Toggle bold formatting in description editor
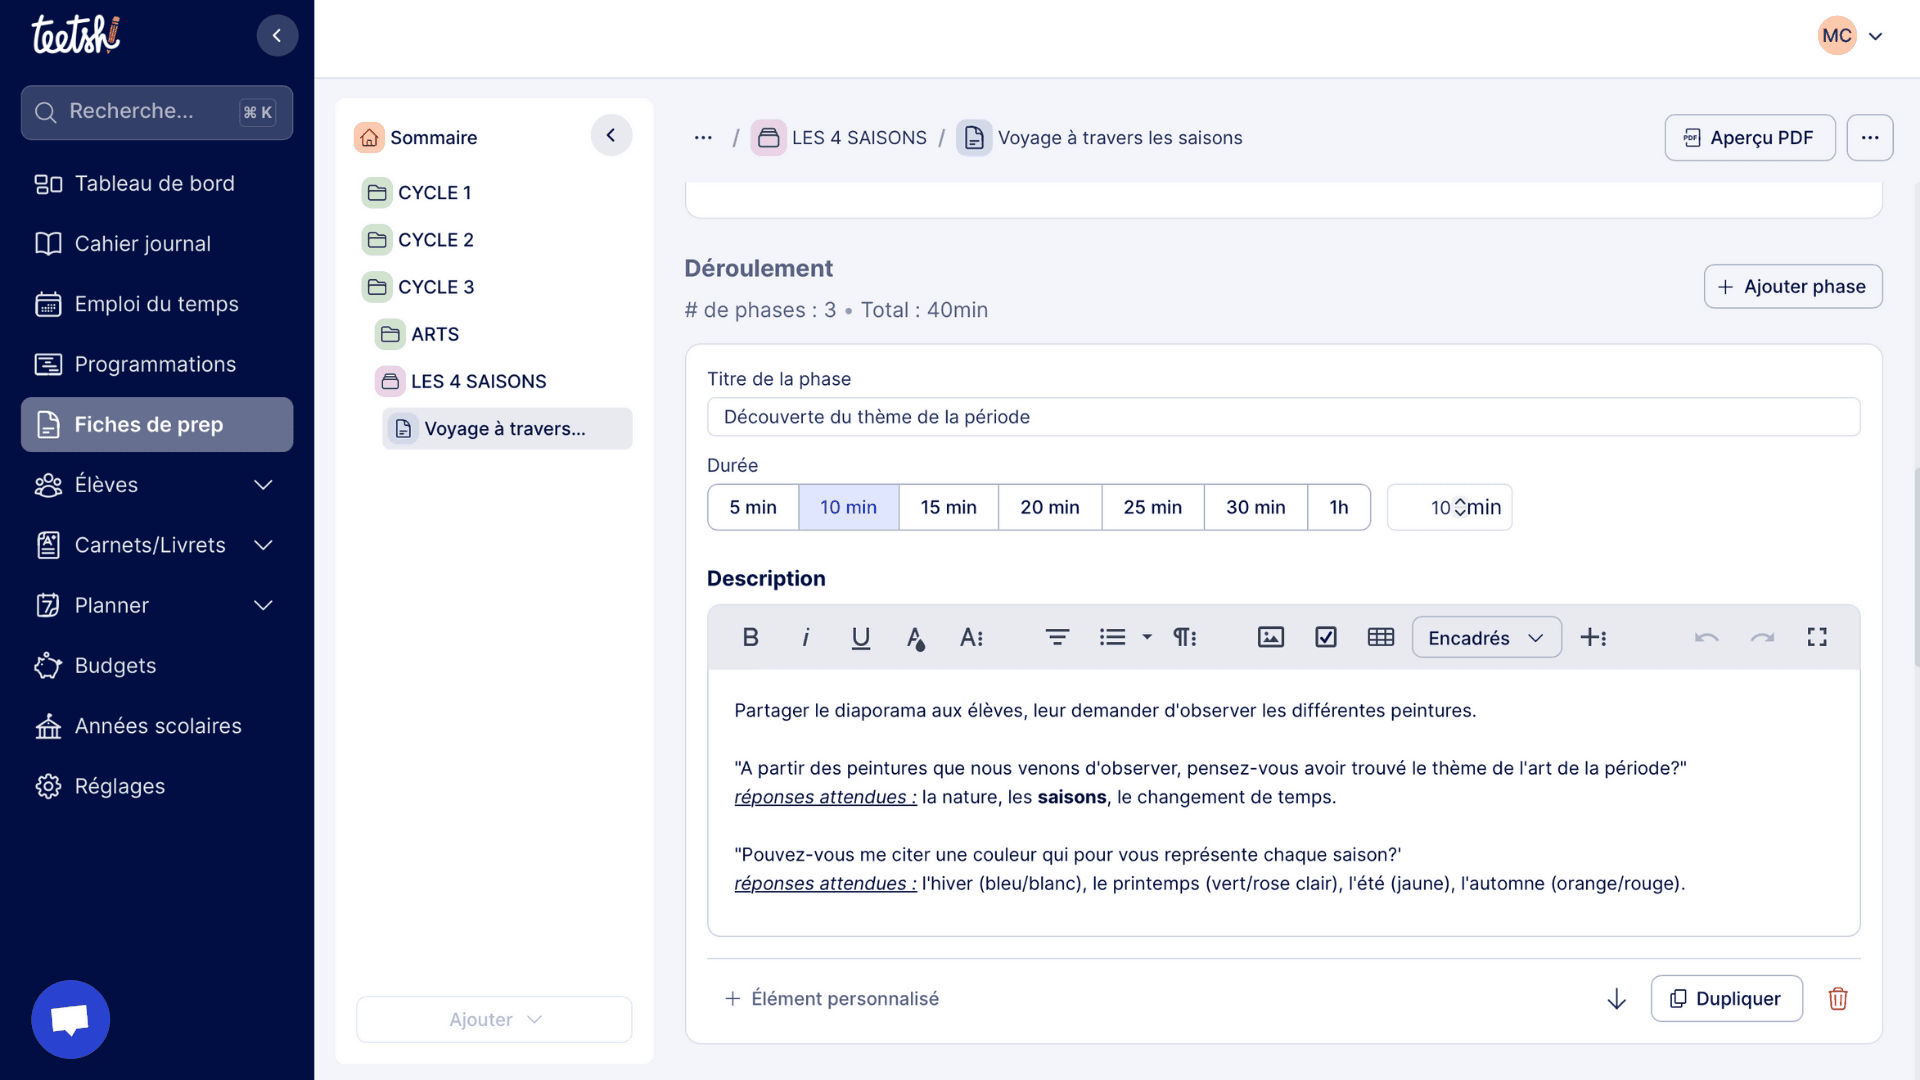 pos(750,637)
